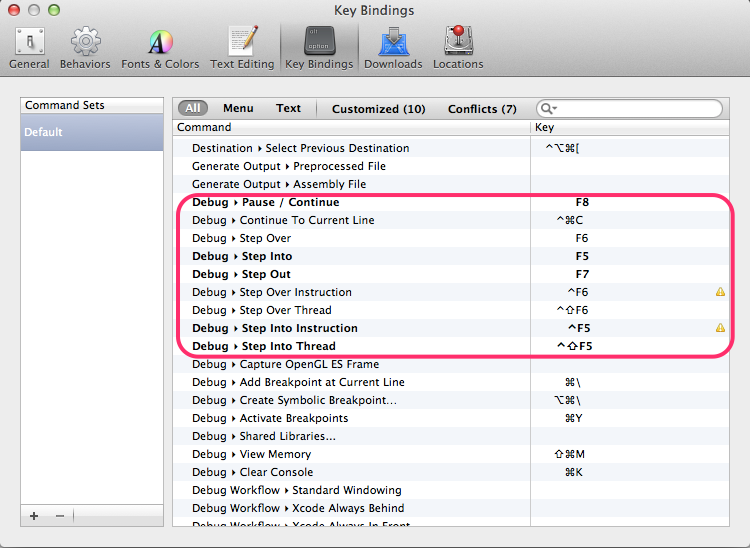Edit the ^⇧F6 key for Step Over Thread
750x548 pixels.
572,310
